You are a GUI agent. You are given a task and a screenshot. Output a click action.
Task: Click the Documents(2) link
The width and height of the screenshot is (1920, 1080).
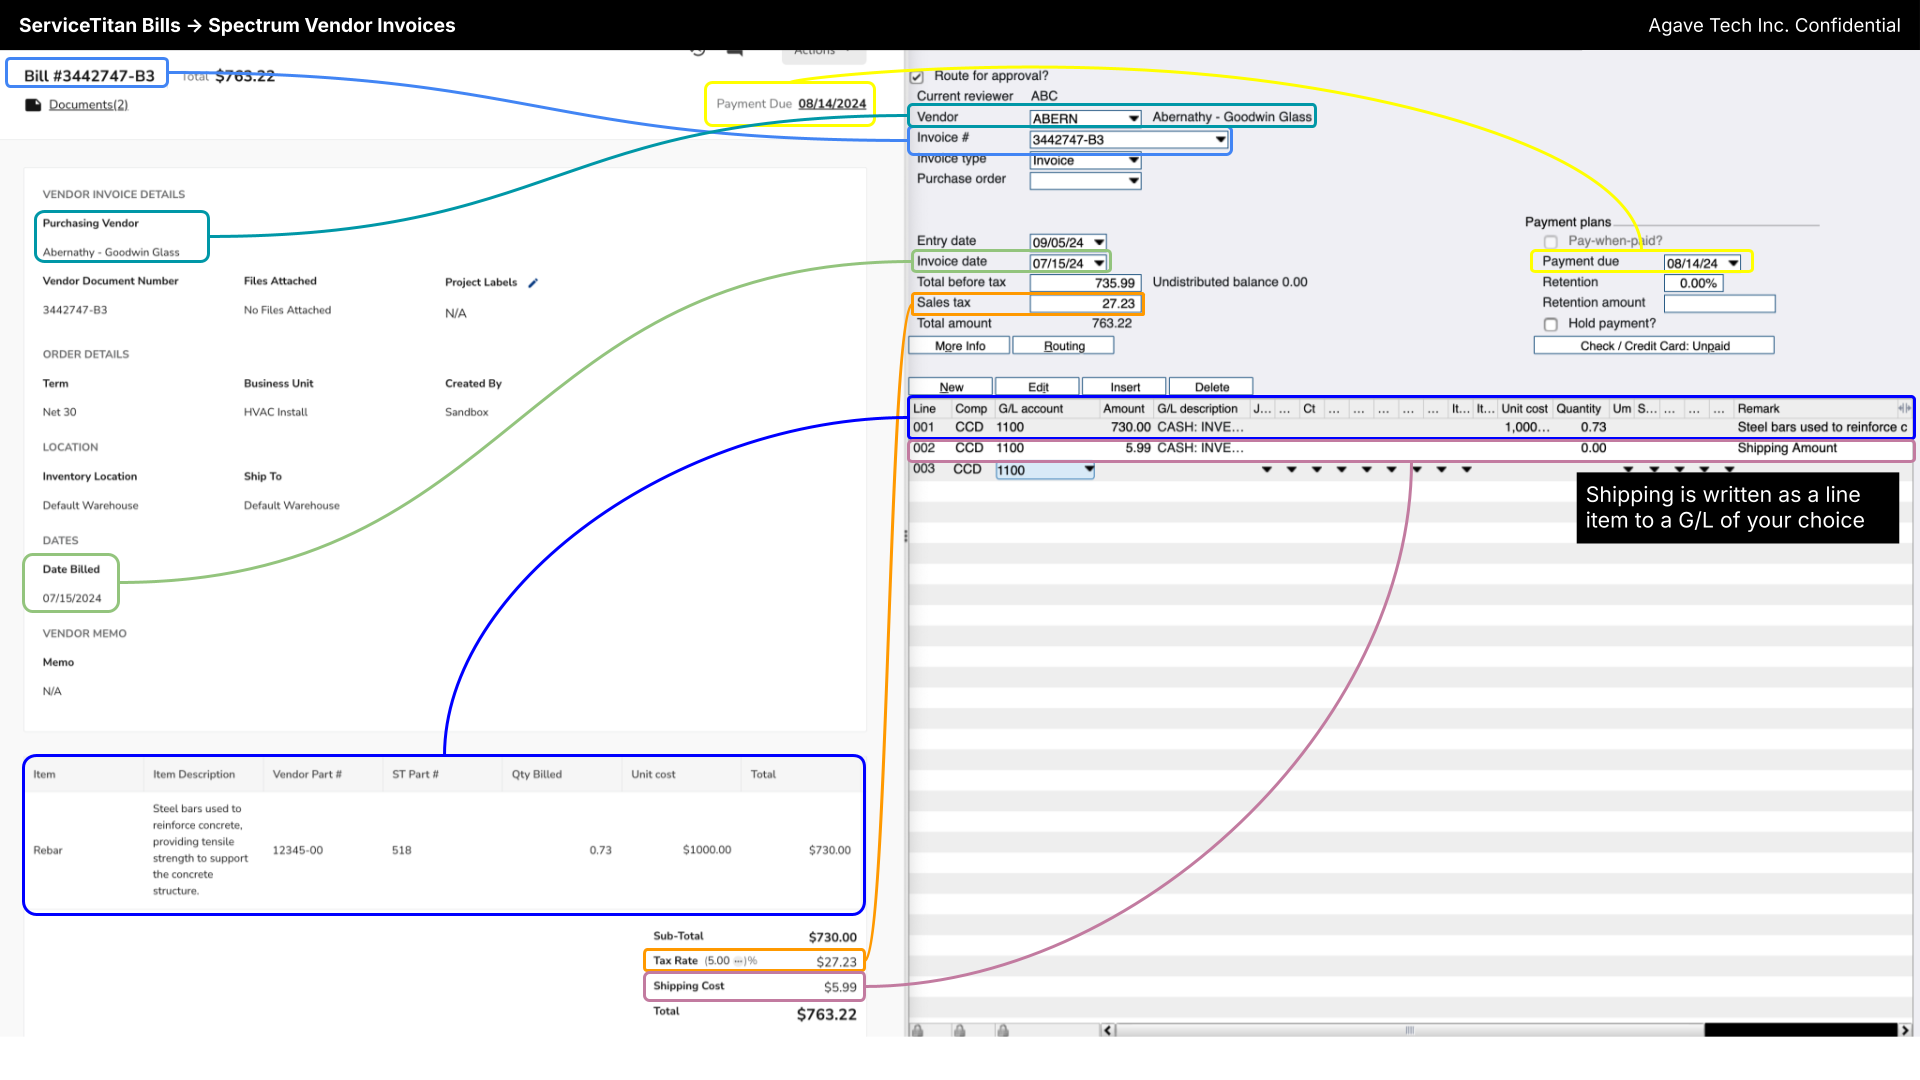[87, 104]
